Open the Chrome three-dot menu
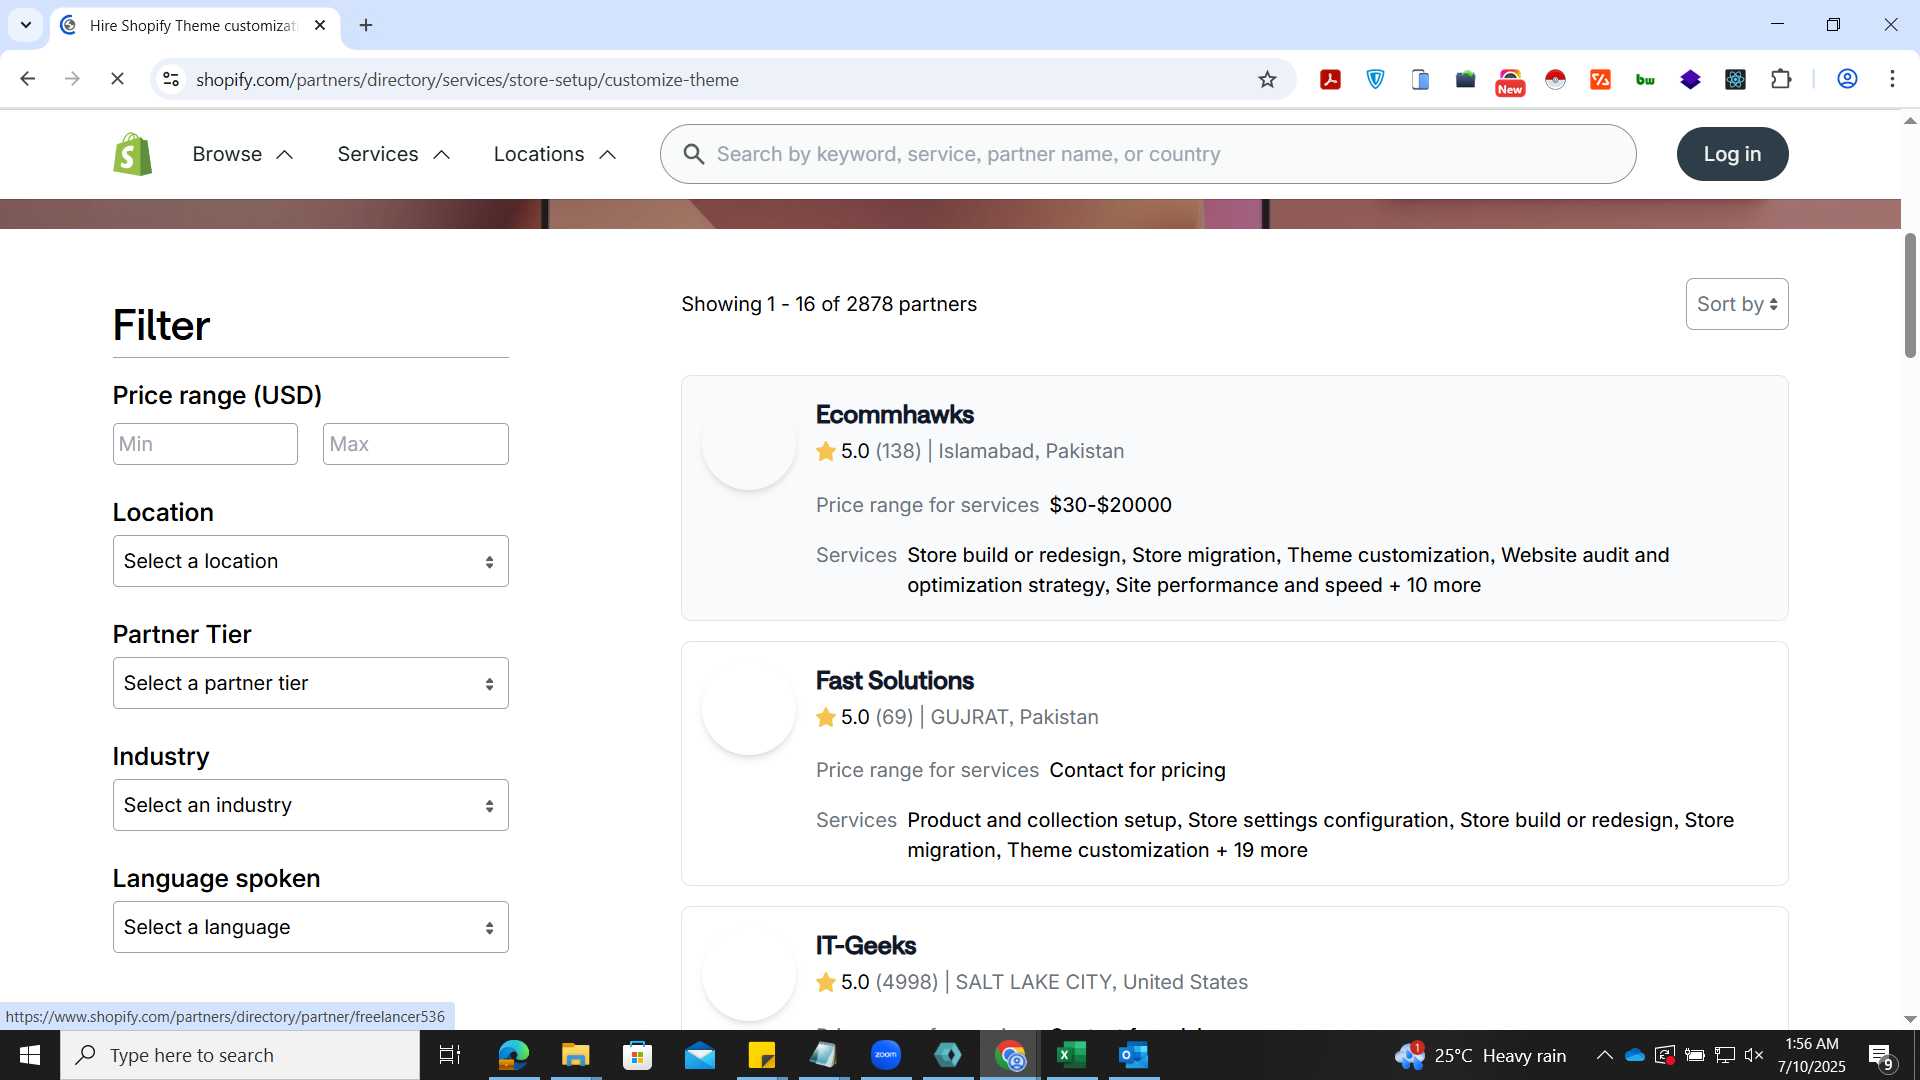This screenshot has width=1920, height=1080. tap(1892, 79)
